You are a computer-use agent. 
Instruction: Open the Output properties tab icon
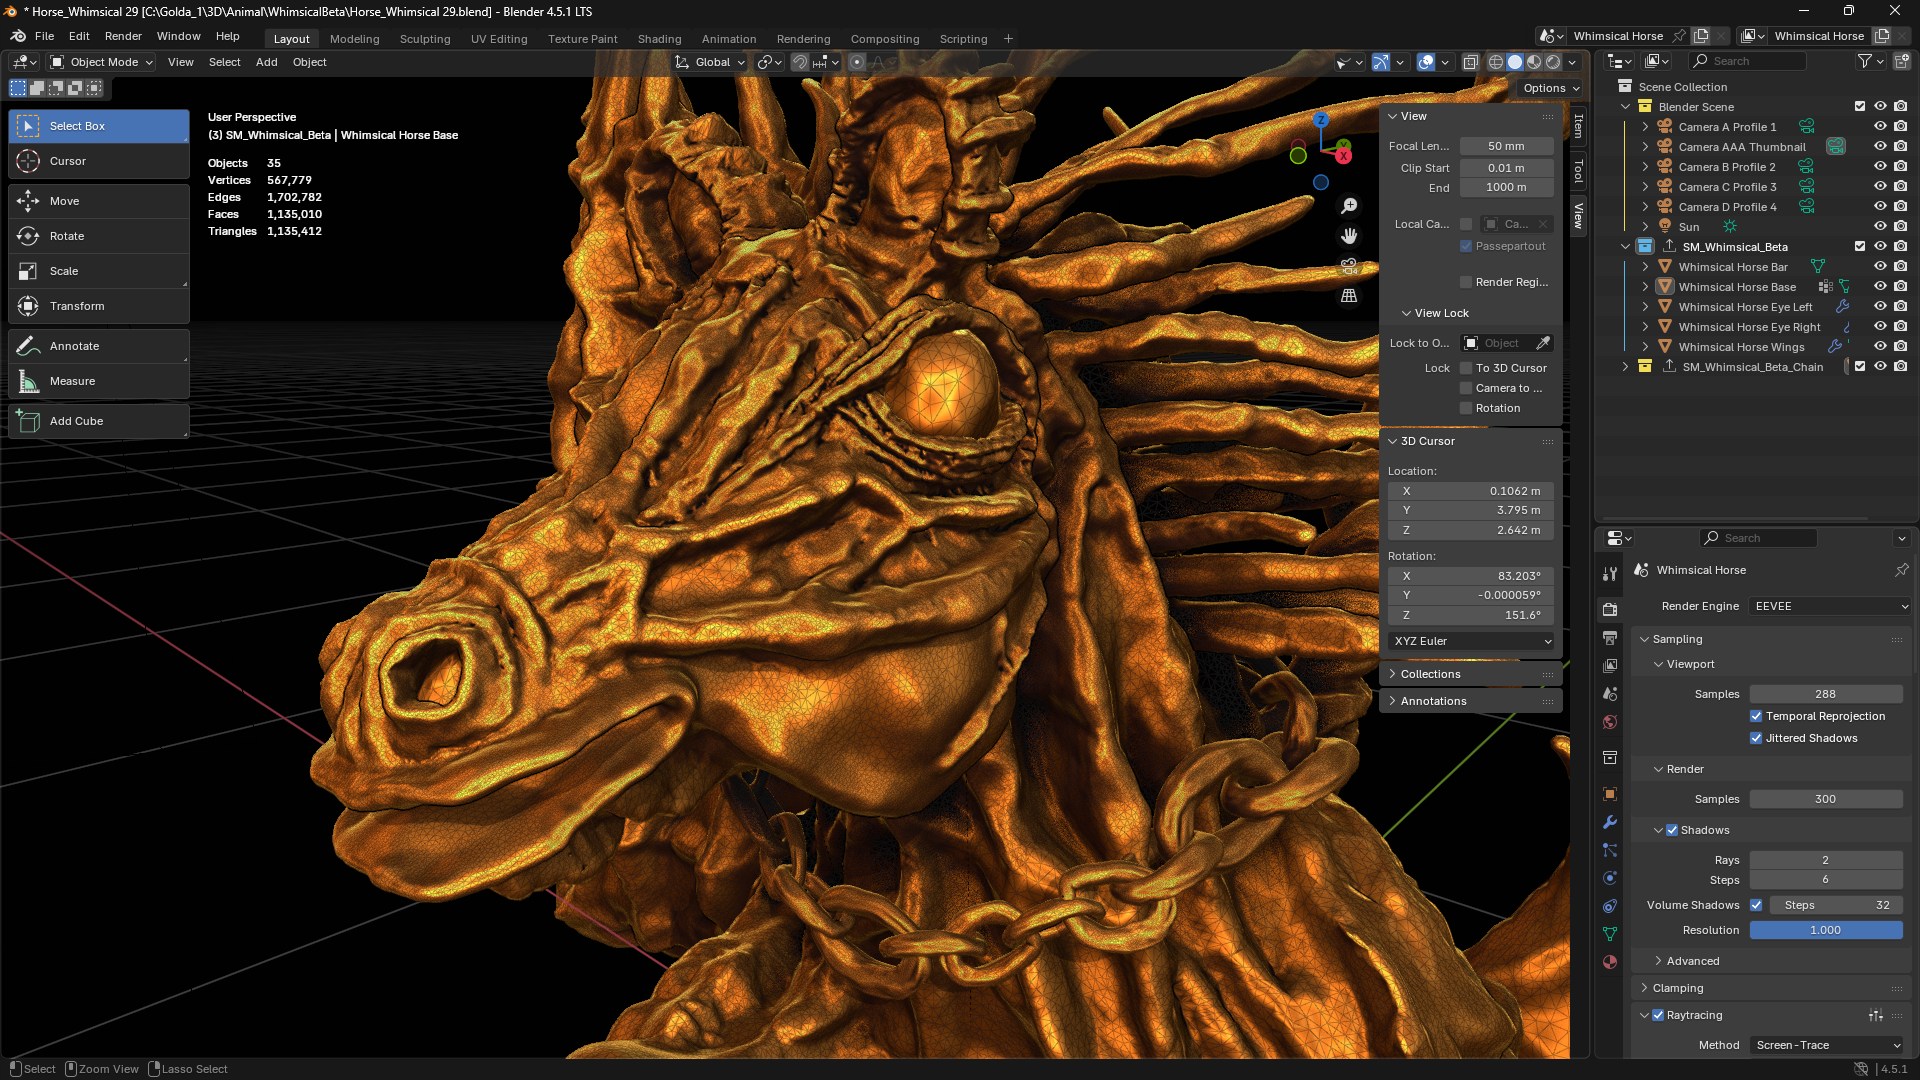point(1610,637)
